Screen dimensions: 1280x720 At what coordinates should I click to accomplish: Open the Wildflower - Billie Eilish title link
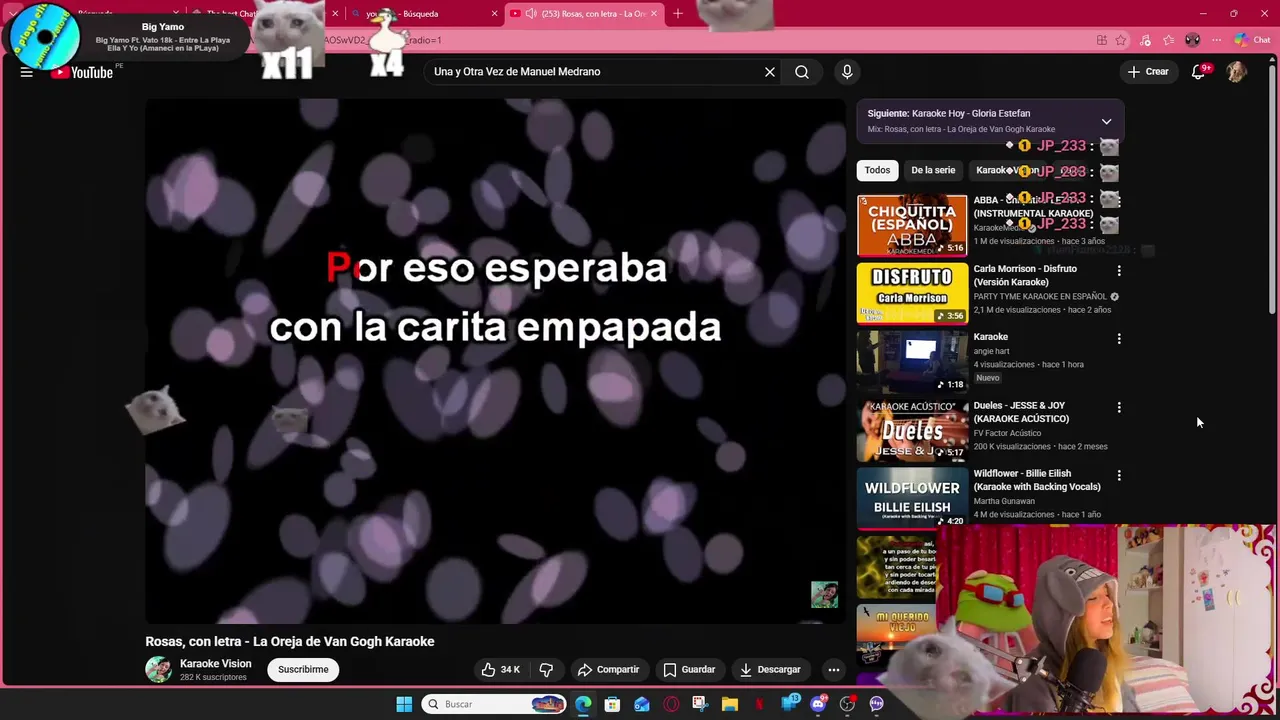tap(1037, 480)
